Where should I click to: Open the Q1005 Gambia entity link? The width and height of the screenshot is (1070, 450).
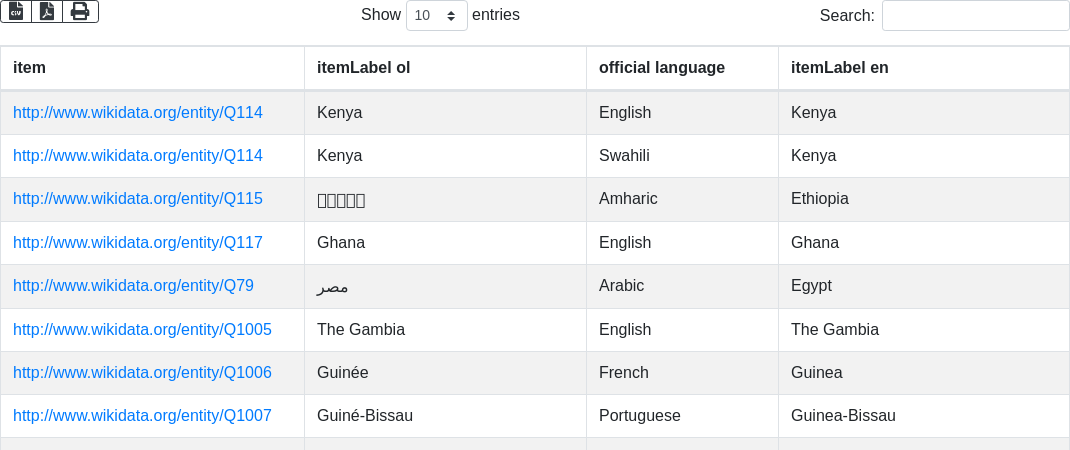point(142,329)
